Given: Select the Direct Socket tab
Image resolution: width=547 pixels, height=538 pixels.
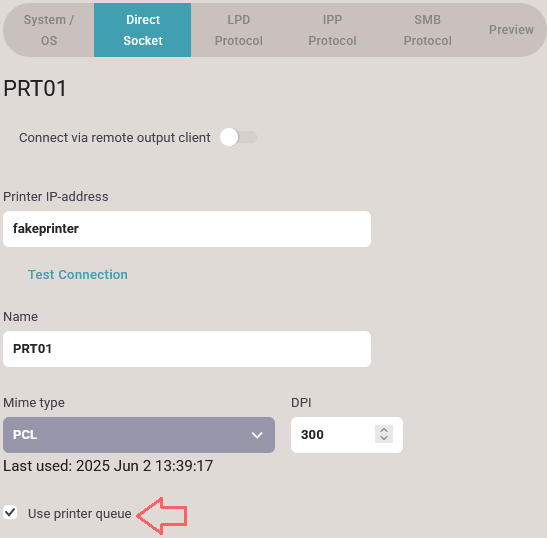Looking at the screenshot, I should pos(143,30).
